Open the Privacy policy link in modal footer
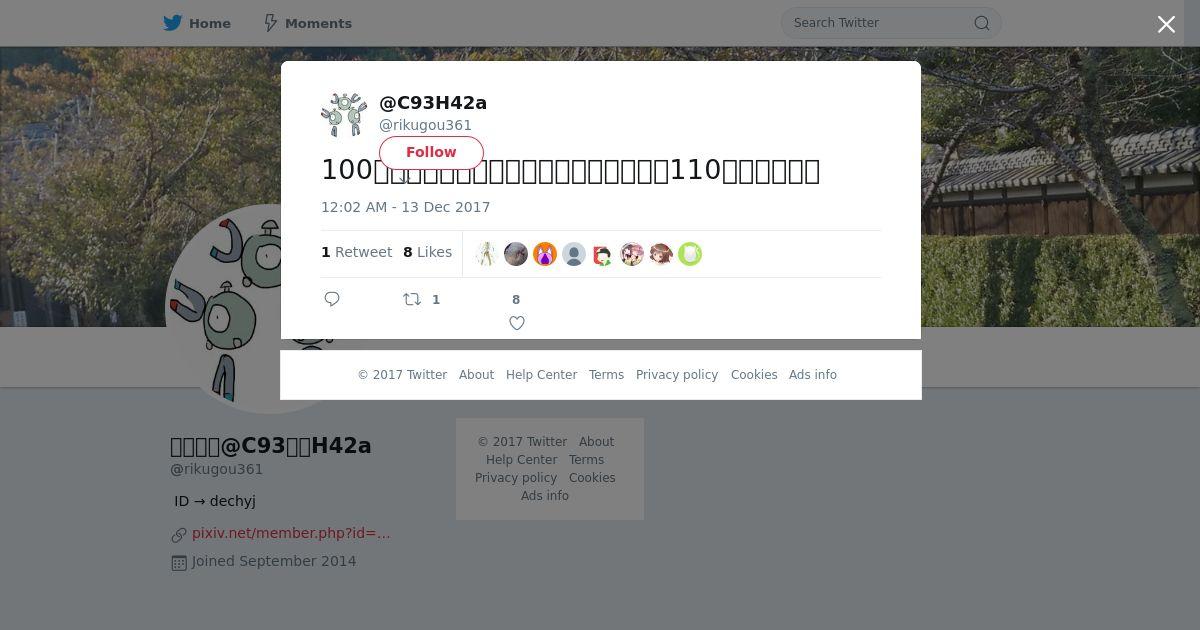Image resolution: width=1200 pixels, height=630 pixels. (677, 375)
